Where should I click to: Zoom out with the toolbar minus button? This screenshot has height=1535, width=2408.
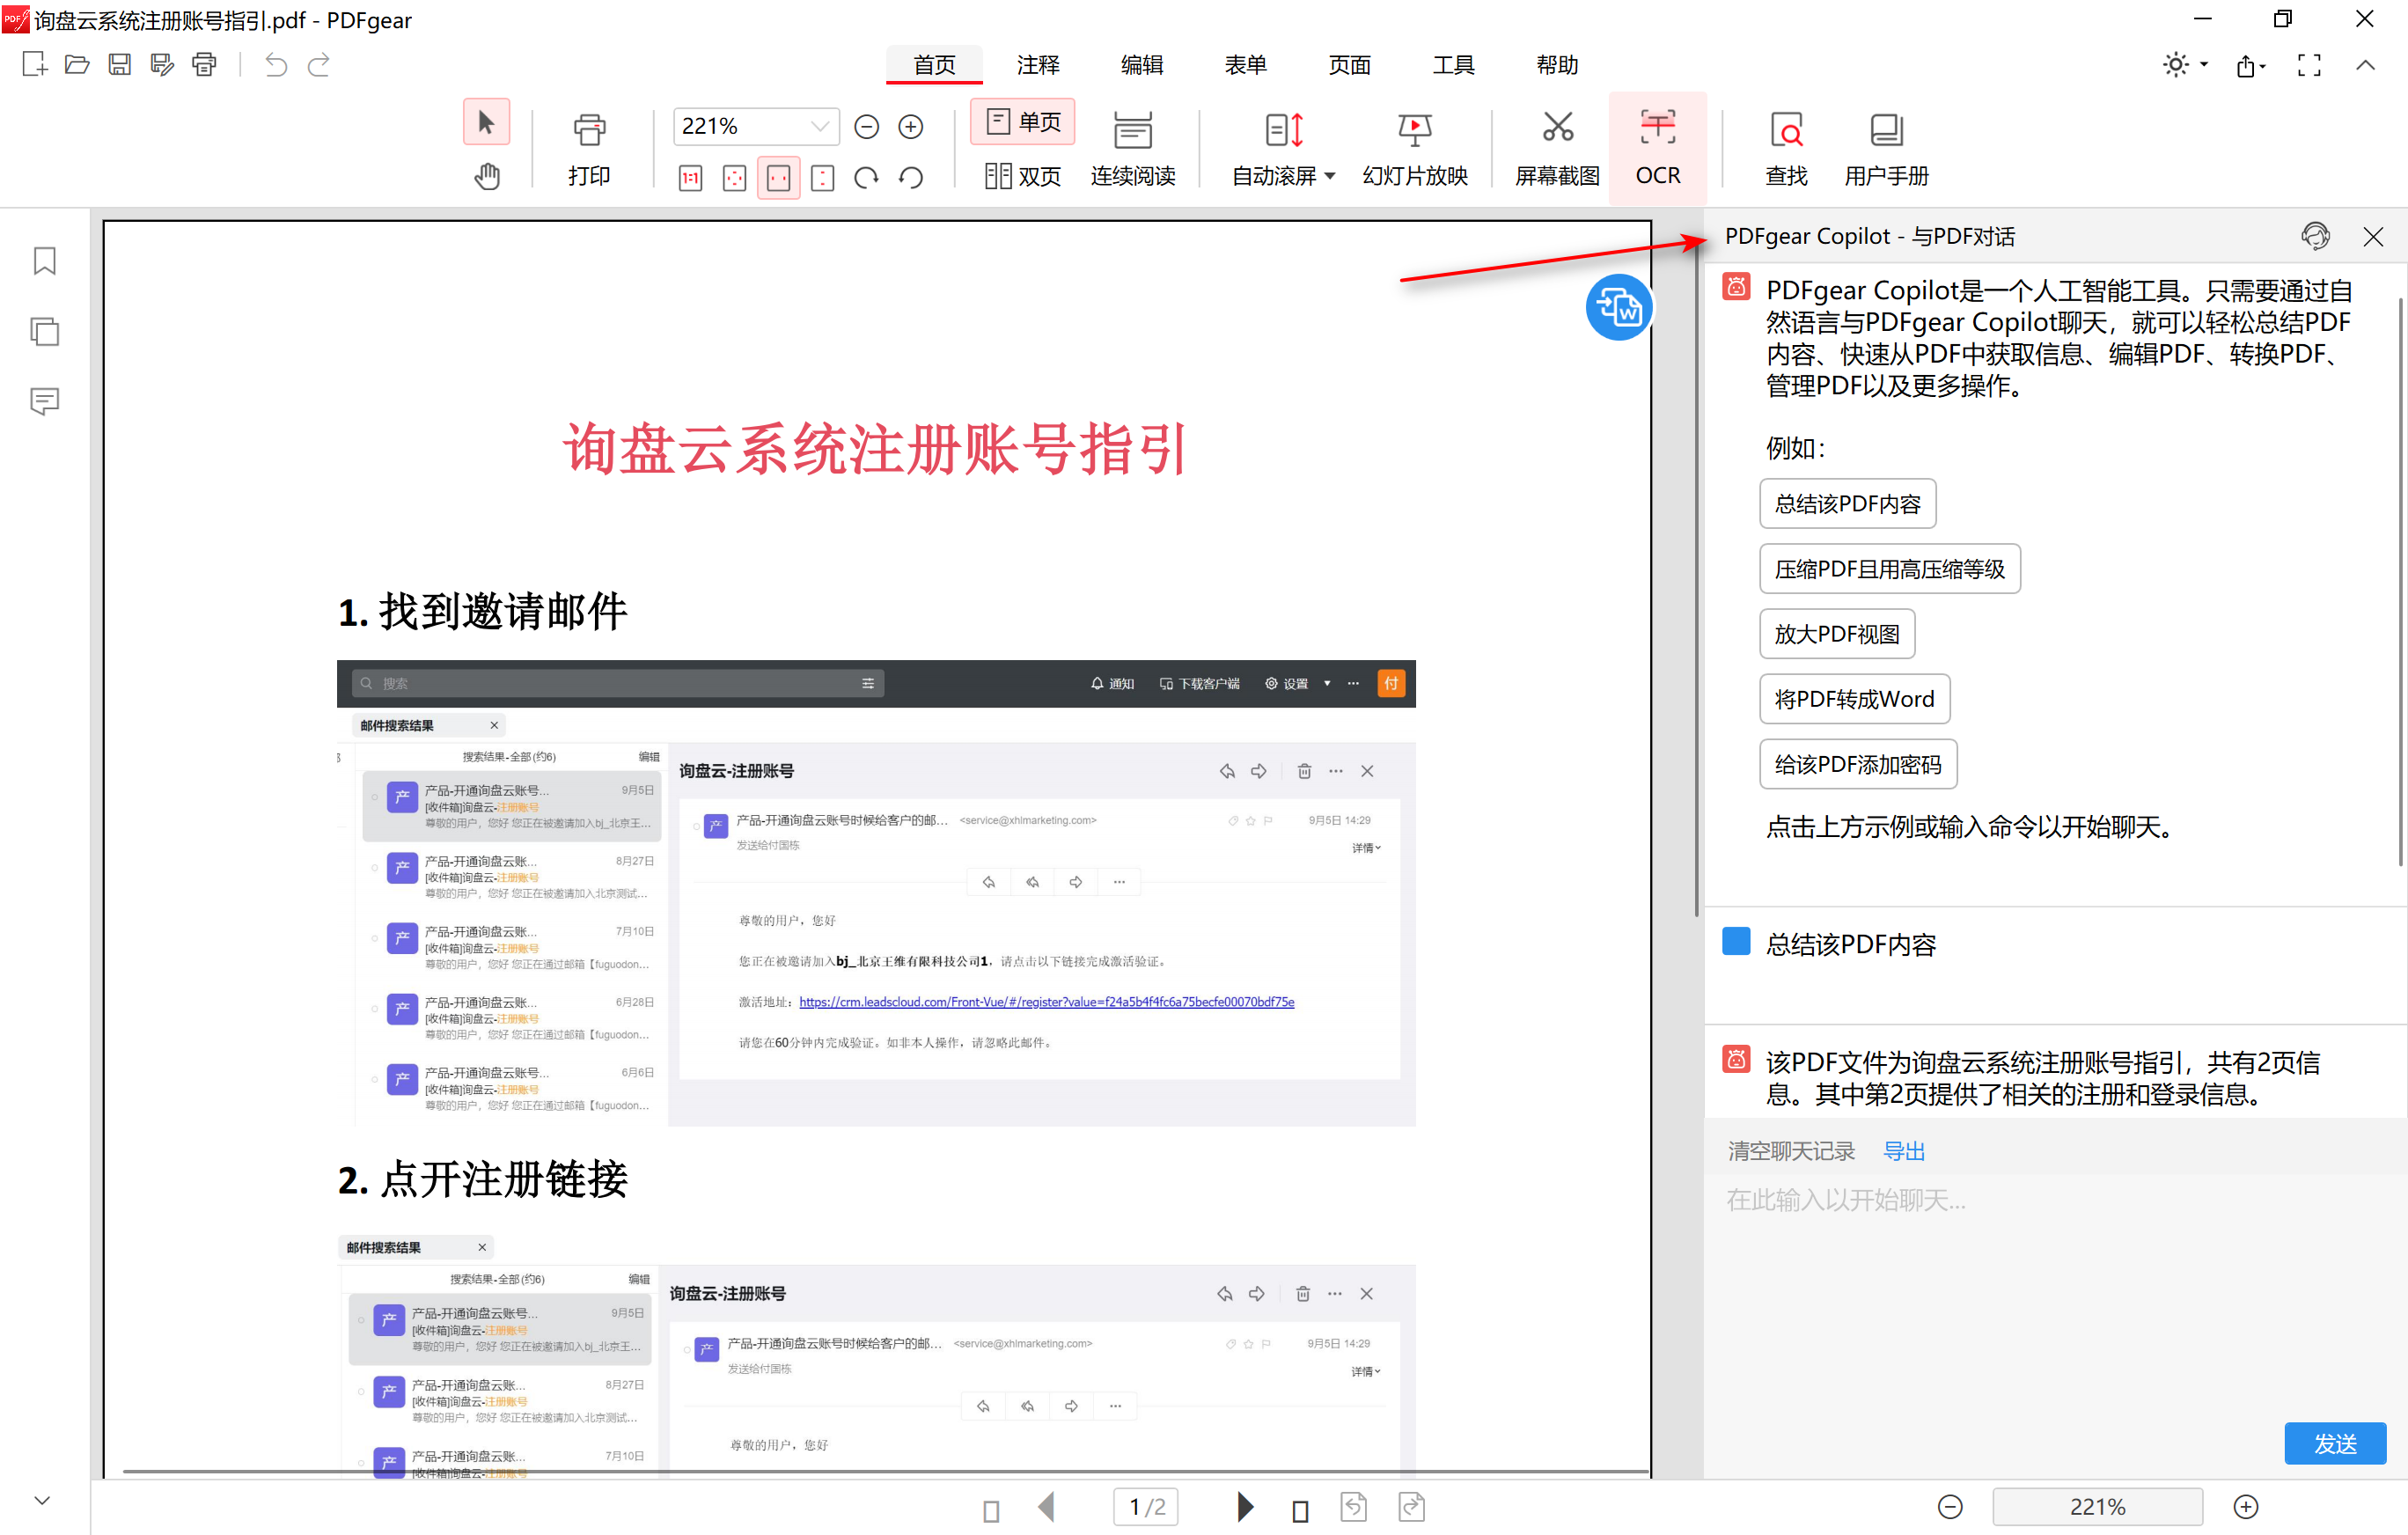[x=867, y=127]
